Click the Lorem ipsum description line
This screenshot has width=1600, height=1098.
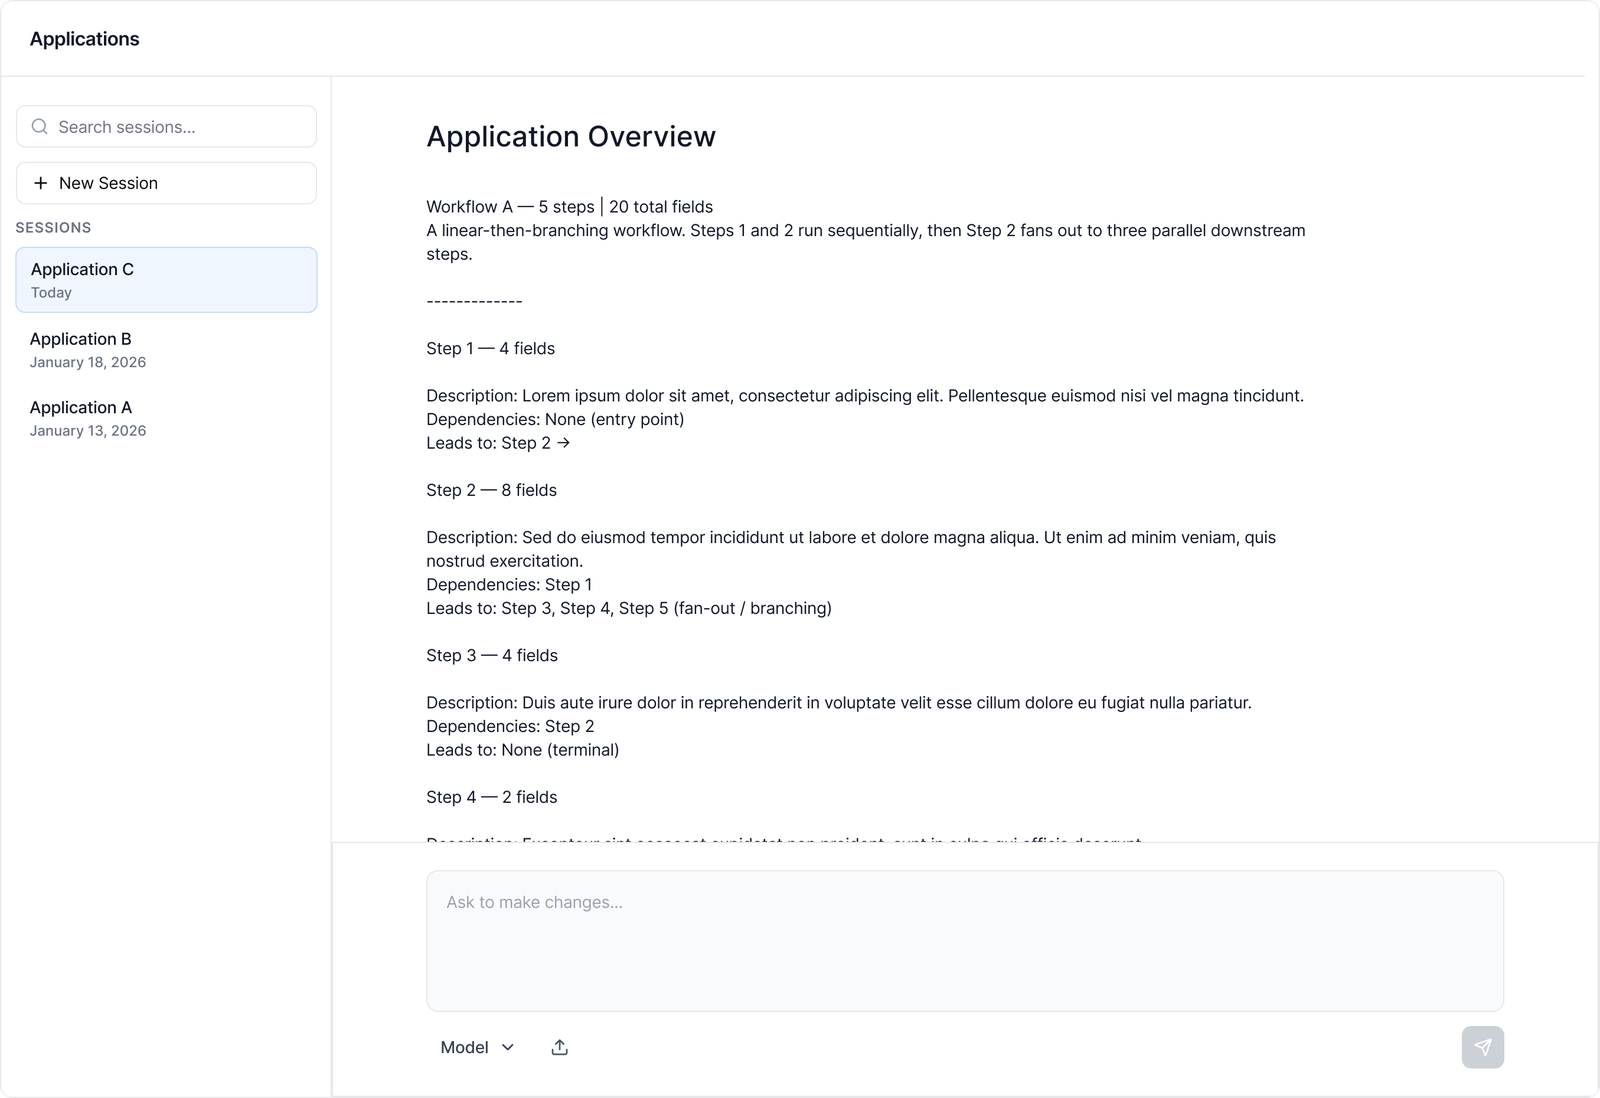pyautogui.click(x=865, y=396)
